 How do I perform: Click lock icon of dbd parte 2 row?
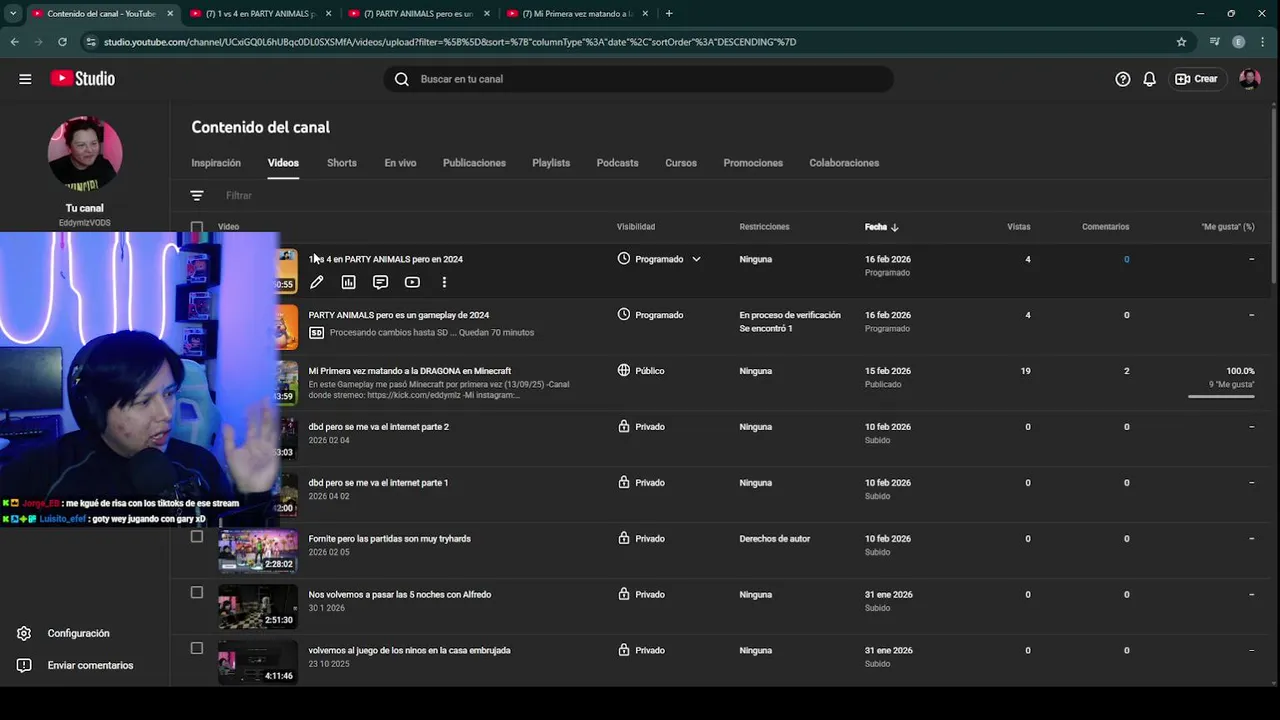(624, 427)
